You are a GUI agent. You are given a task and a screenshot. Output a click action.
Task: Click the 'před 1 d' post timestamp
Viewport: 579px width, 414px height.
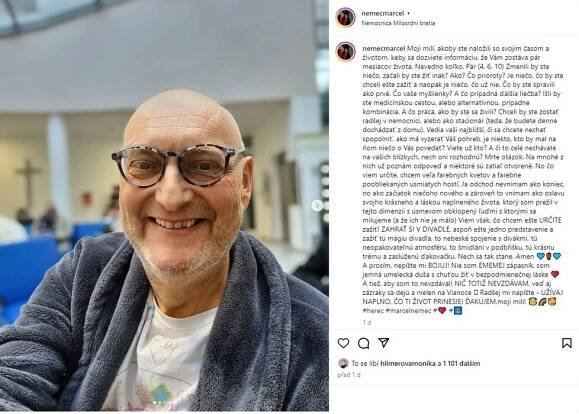point(349,375)
